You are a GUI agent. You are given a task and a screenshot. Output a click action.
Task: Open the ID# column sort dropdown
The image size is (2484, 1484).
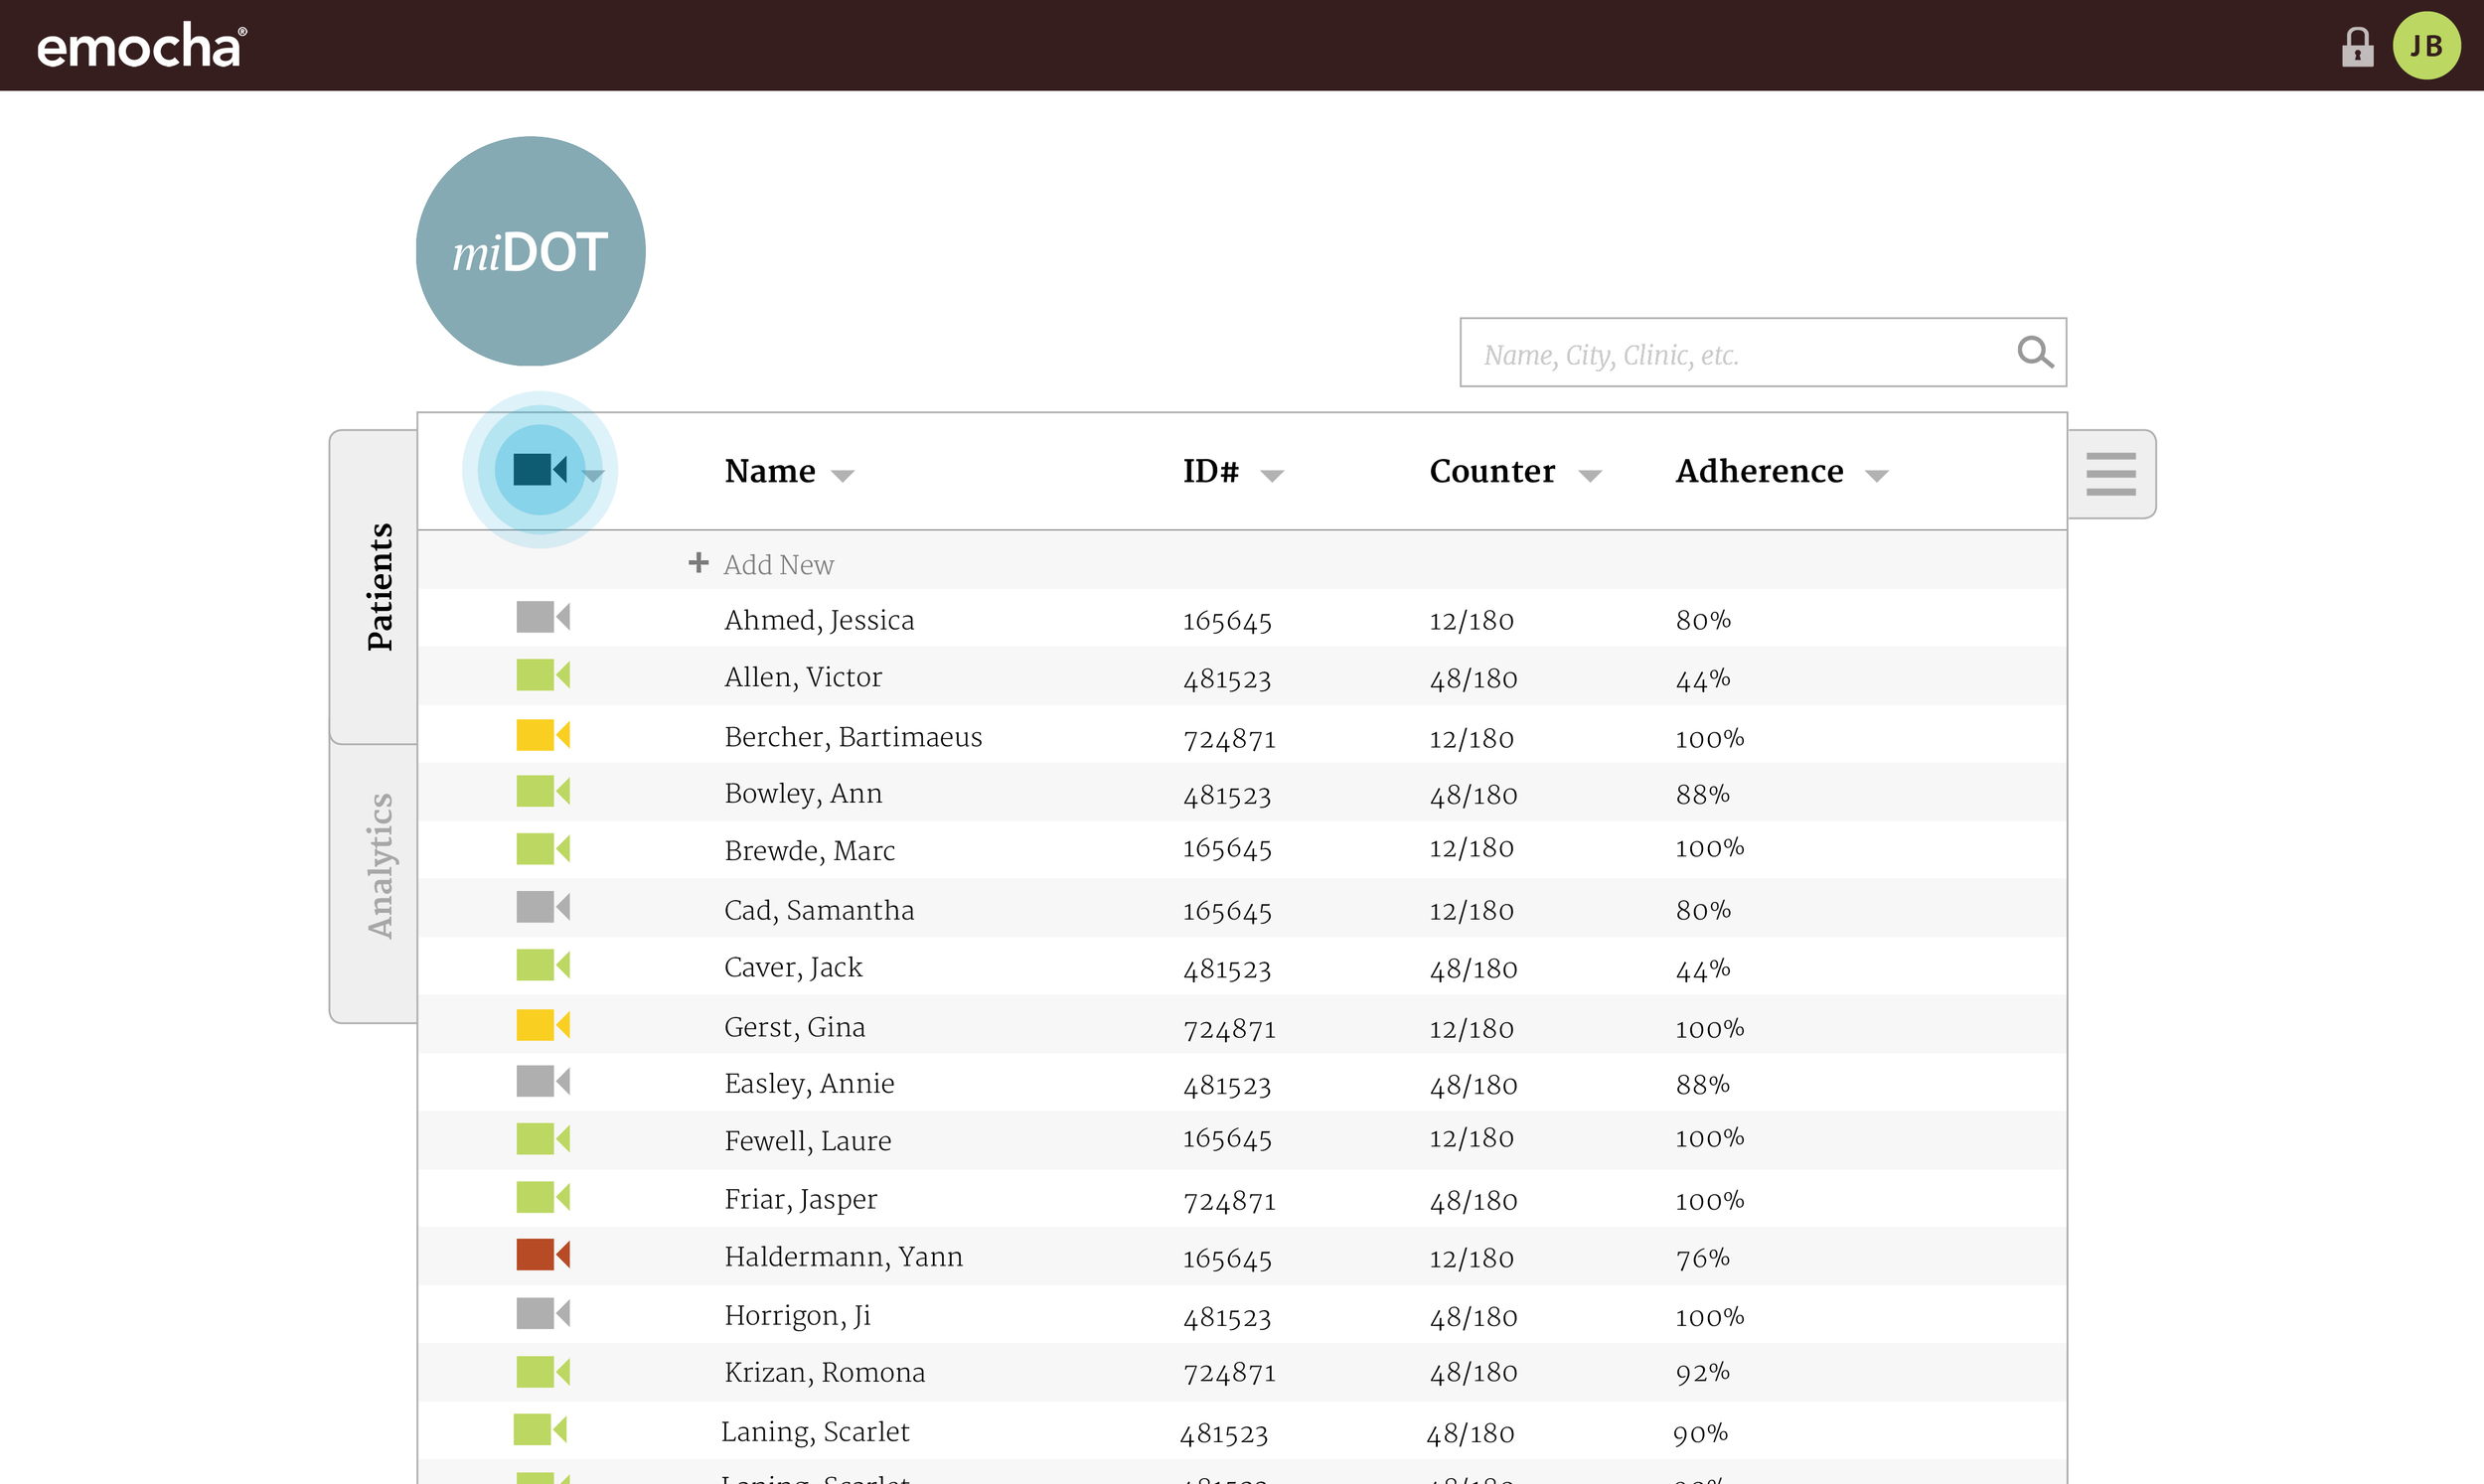coord(1272,476)
